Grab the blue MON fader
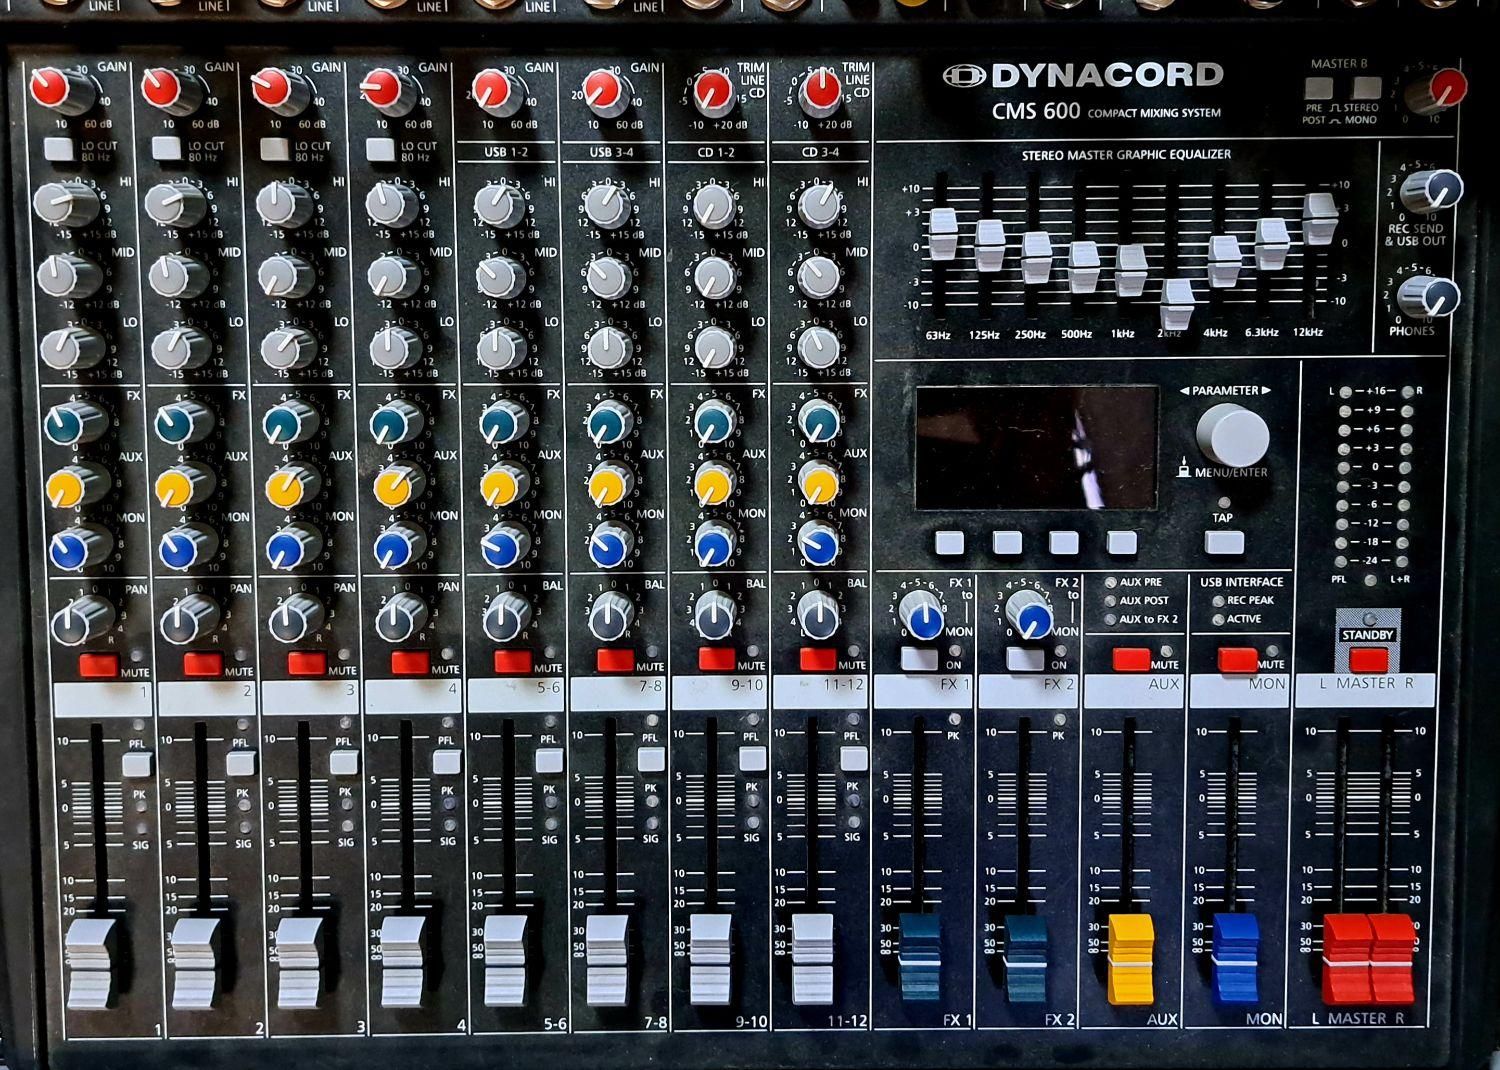The width and height of the screenshot is (1500, 1070). tap(1236, 958)
